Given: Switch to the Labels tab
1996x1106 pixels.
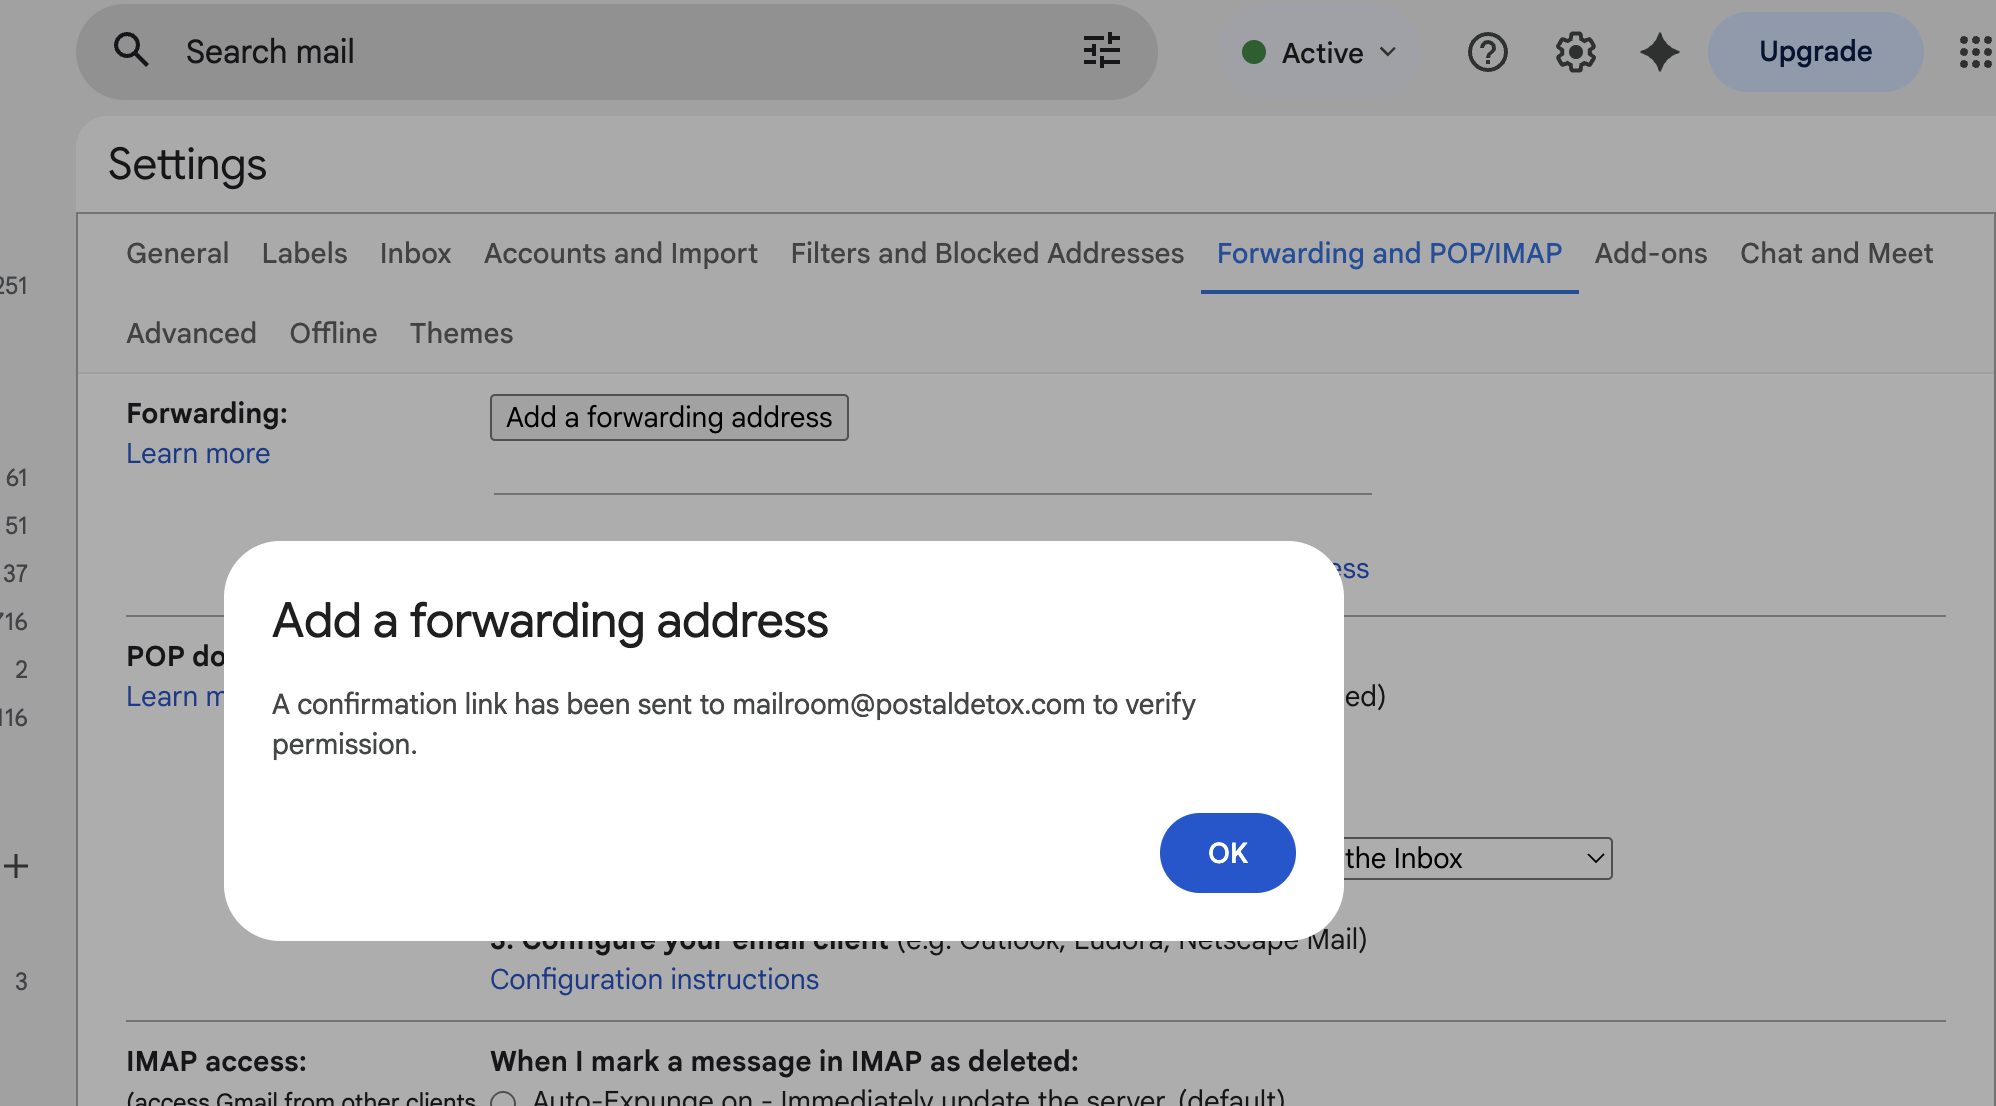Looking at the screenshot, I should coord(304,253).
